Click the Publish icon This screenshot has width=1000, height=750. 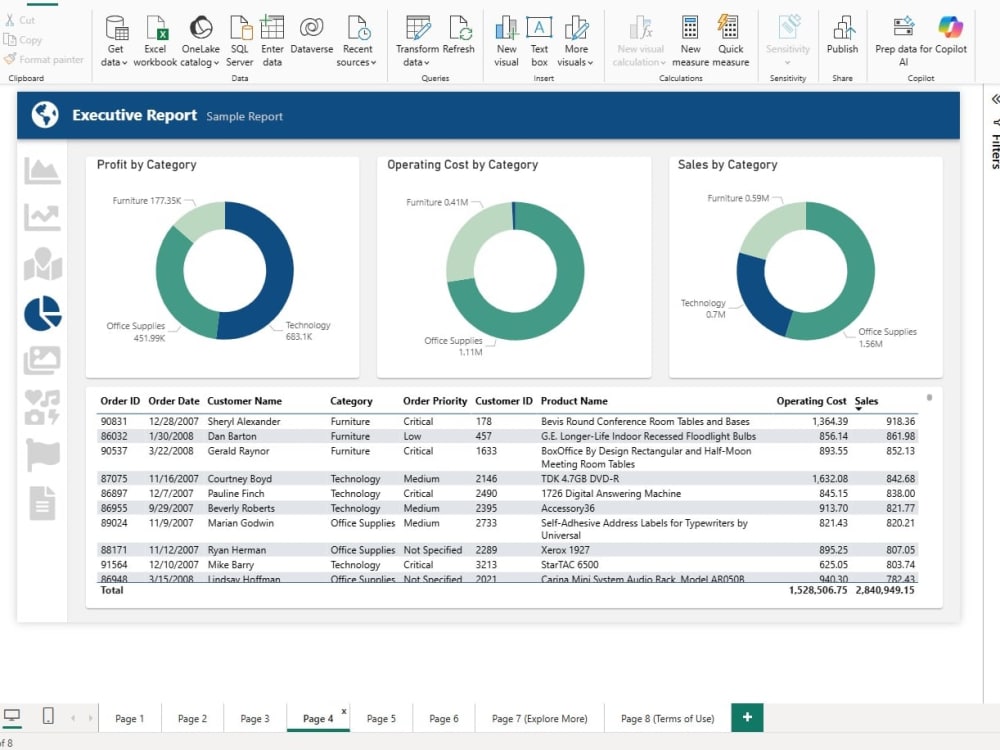tap(842, 36)
